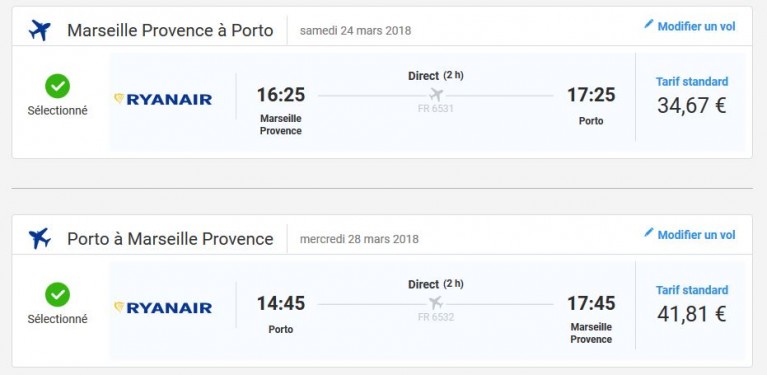
Task: Click the pencil icon for outbound flight
Action: tap(649, 24)
